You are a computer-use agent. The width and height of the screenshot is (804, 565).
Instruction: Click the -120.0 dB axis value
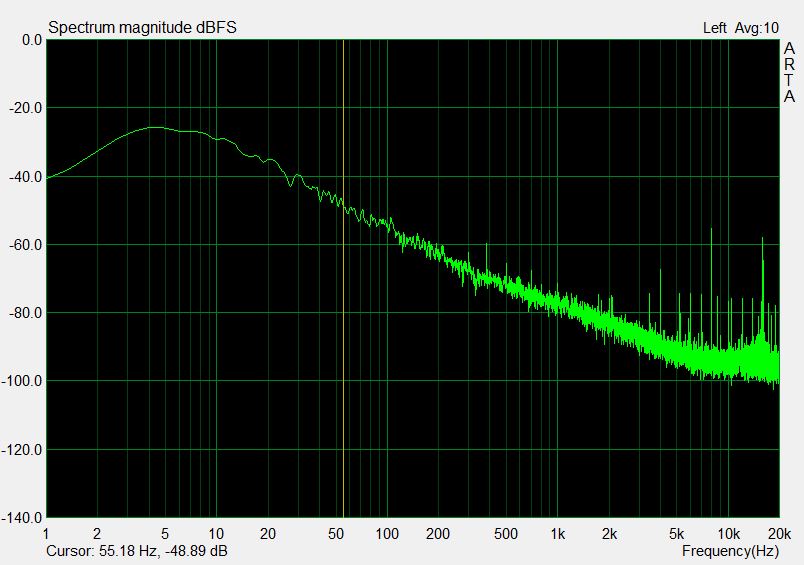coord(22,450)
